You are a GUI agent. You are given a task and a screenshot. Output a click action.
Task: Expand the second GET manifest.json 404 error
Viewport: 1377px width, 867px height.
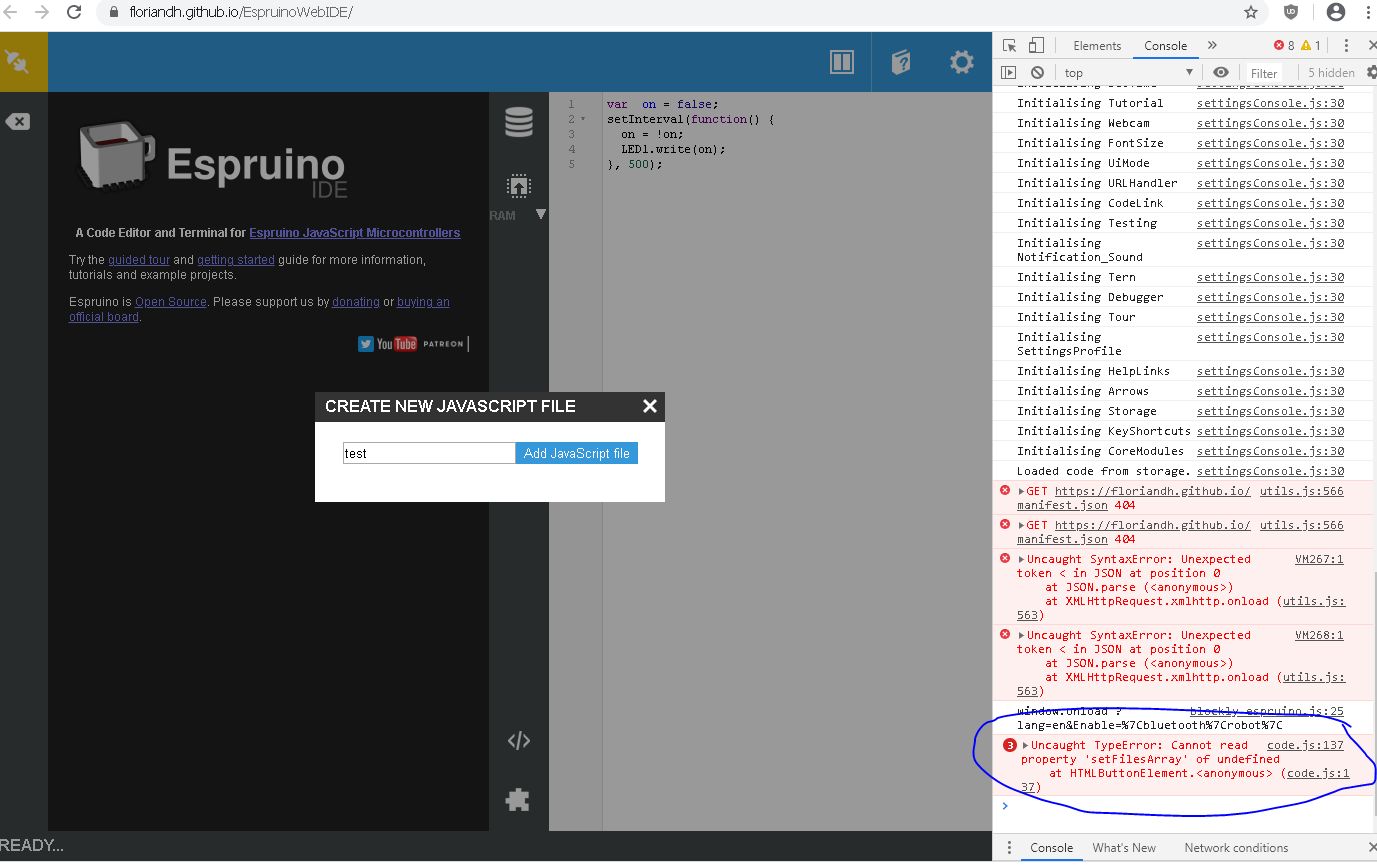click(1021, 525)
